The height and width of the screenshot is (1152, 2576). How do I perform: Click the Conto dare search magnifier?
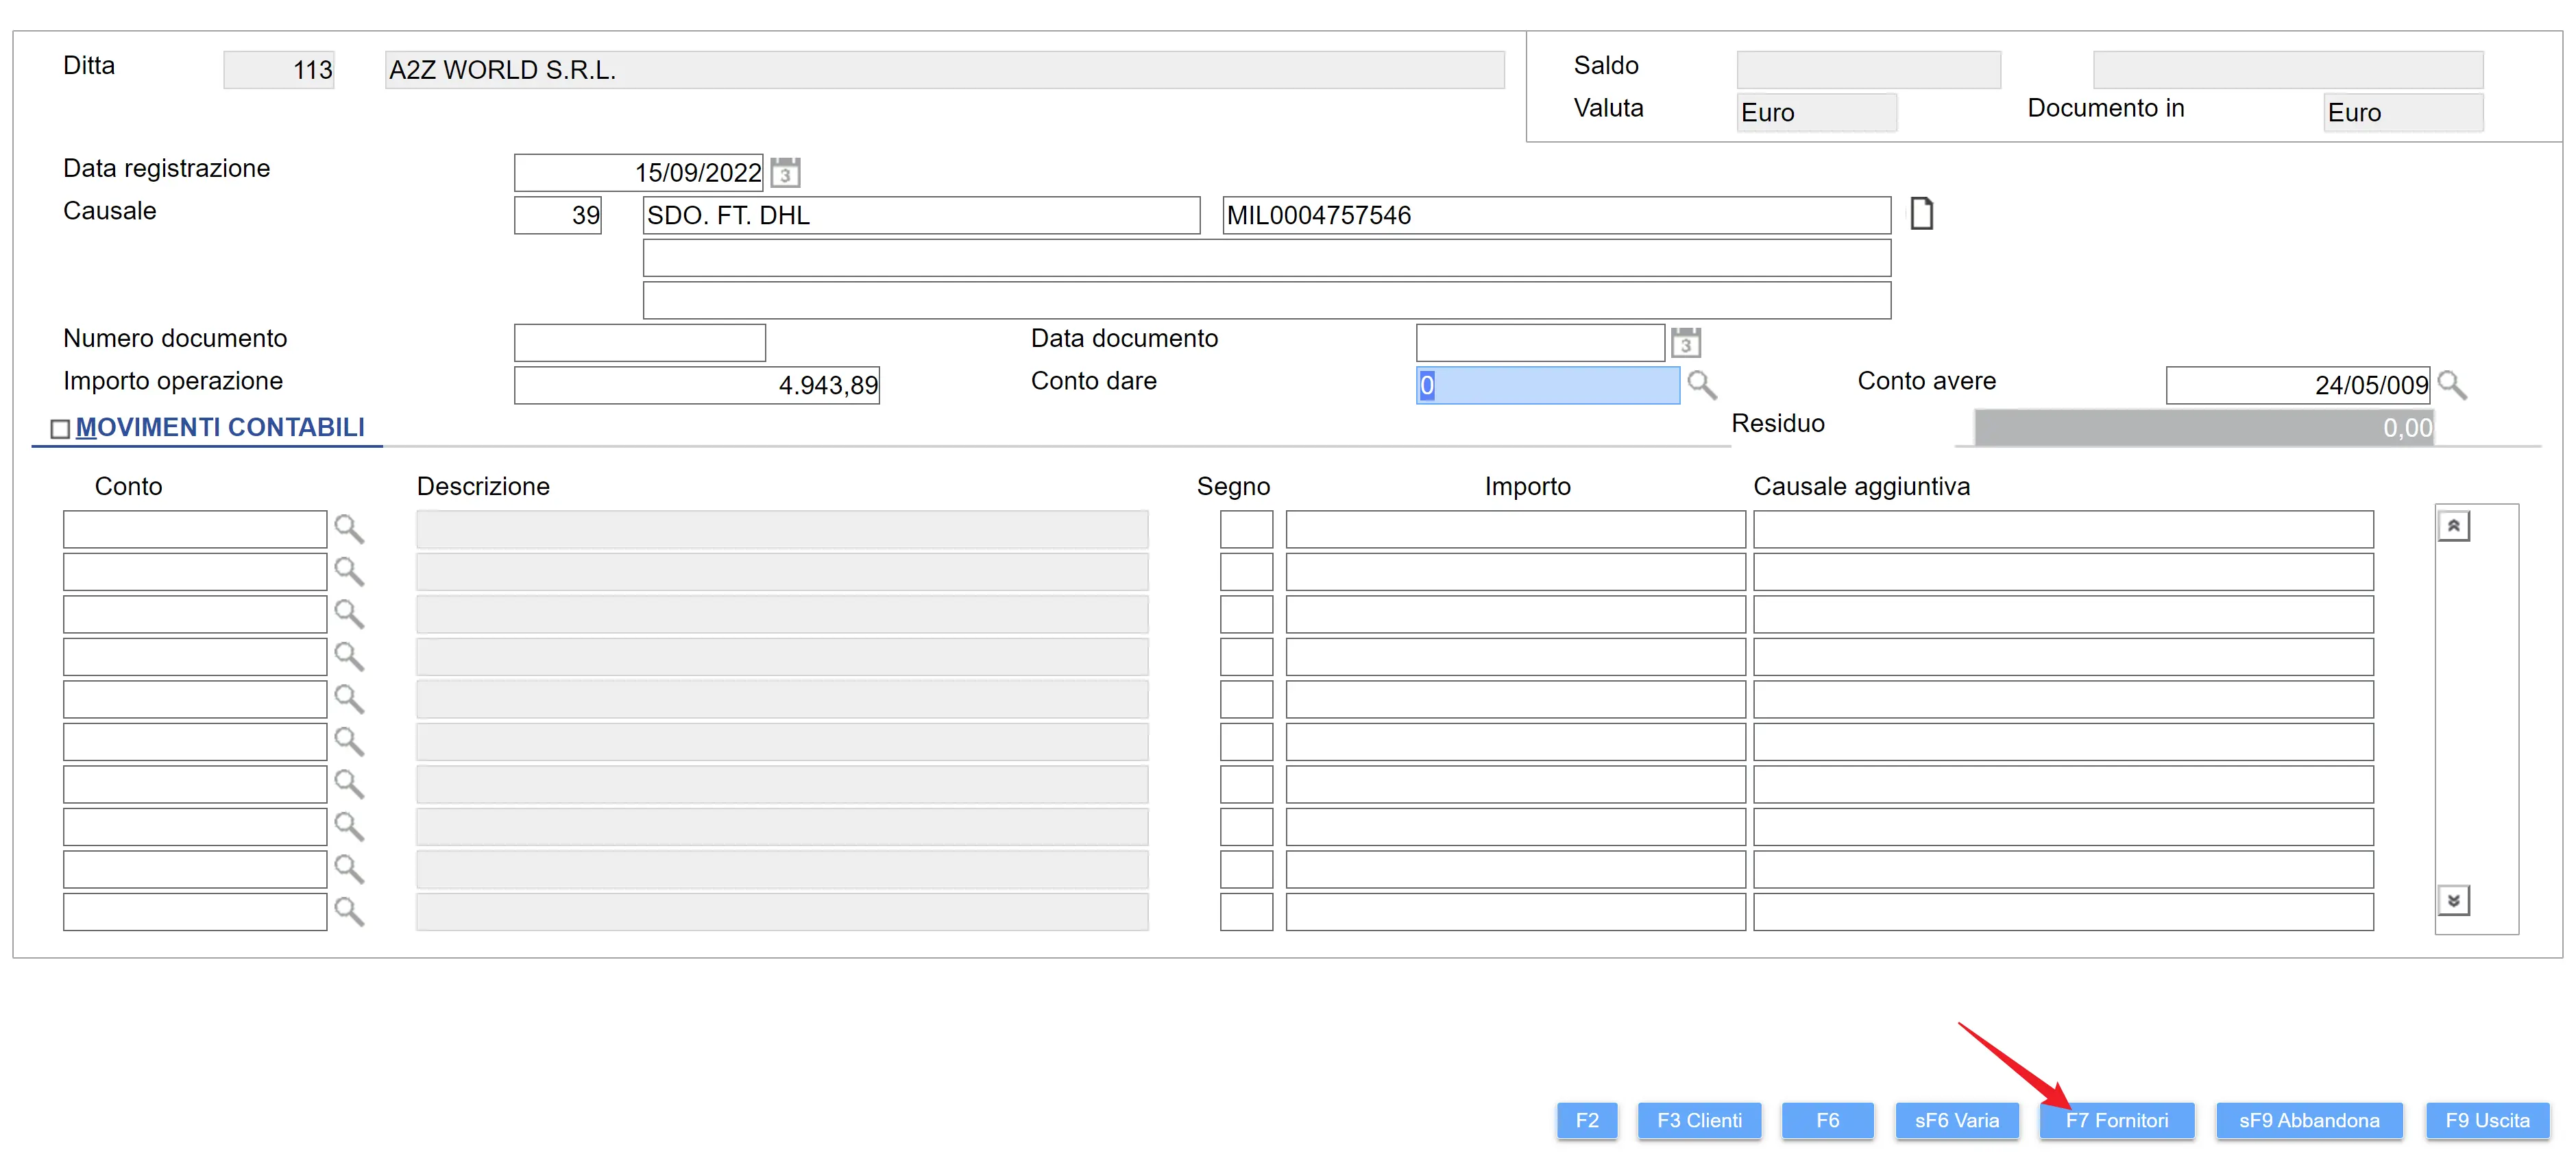(x=1701, y=384)
